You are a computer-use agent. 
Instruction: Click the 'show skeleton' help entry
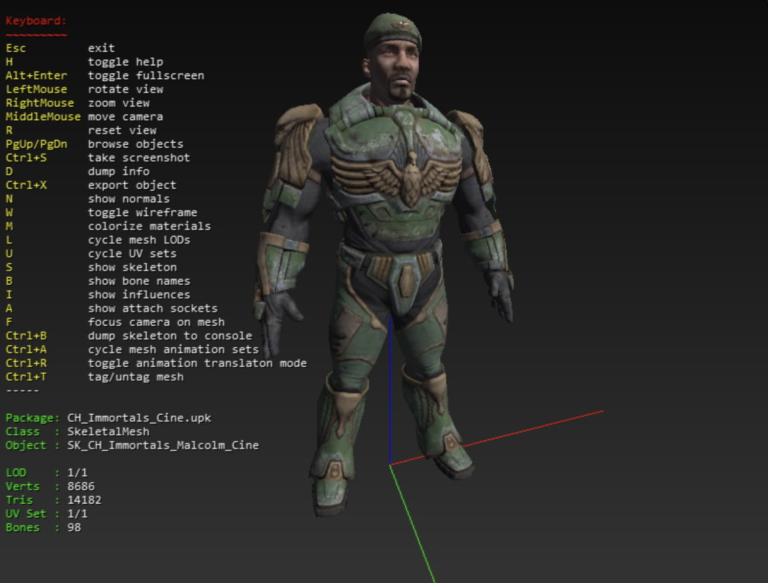132,267
